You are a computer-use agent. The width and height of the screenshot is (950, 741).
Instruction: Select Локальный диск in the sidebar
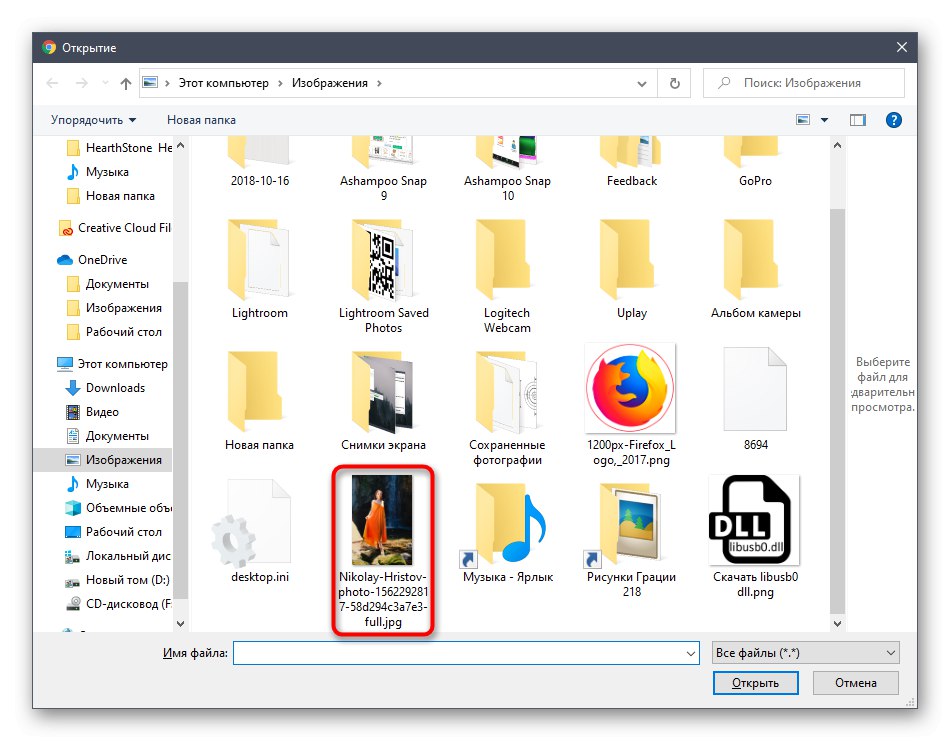(x=118, y=556)
